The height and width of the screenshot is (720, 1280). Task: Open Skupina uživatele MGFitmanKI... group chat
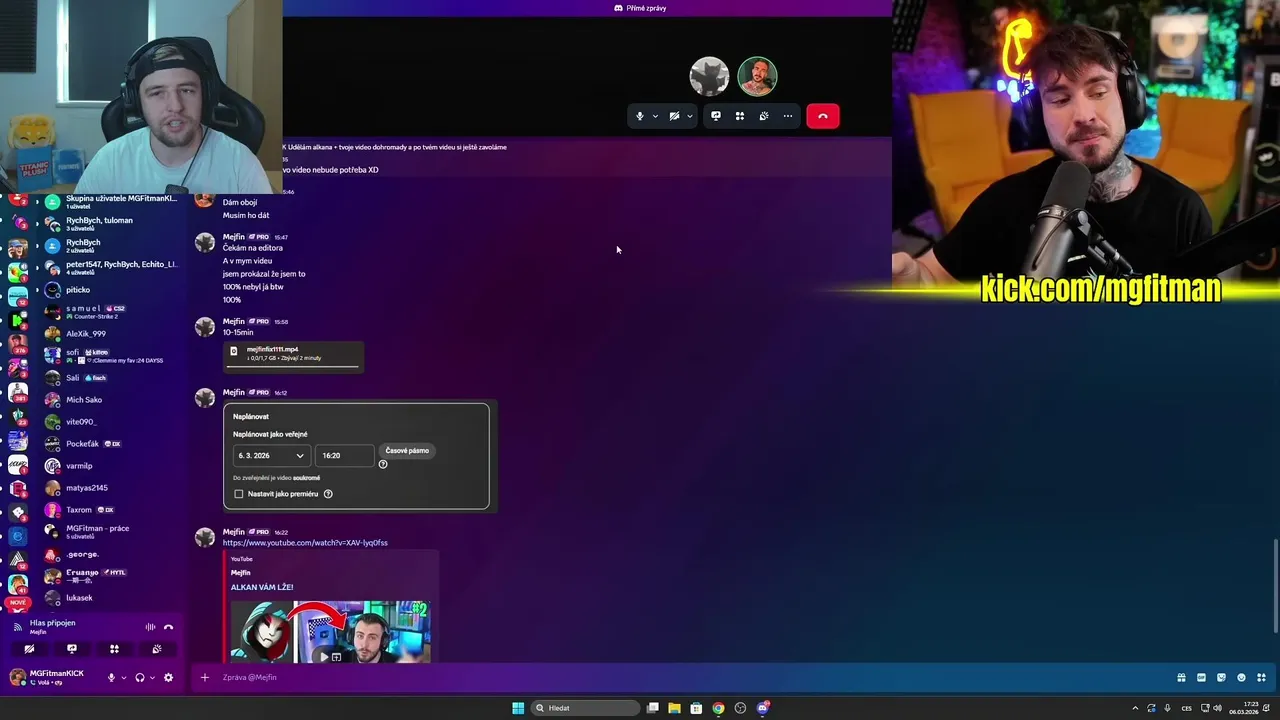click(110, 201)
